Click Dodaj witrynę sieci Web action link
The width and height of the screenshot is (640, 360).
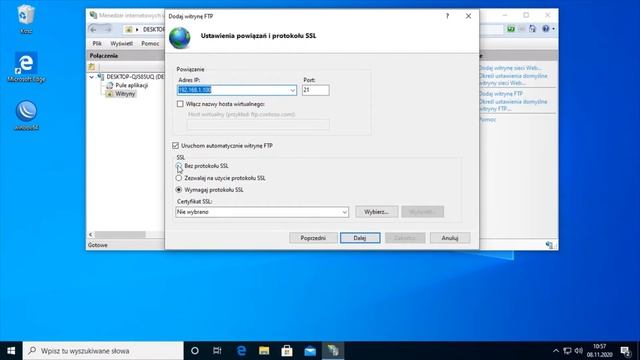pos(511,68)
